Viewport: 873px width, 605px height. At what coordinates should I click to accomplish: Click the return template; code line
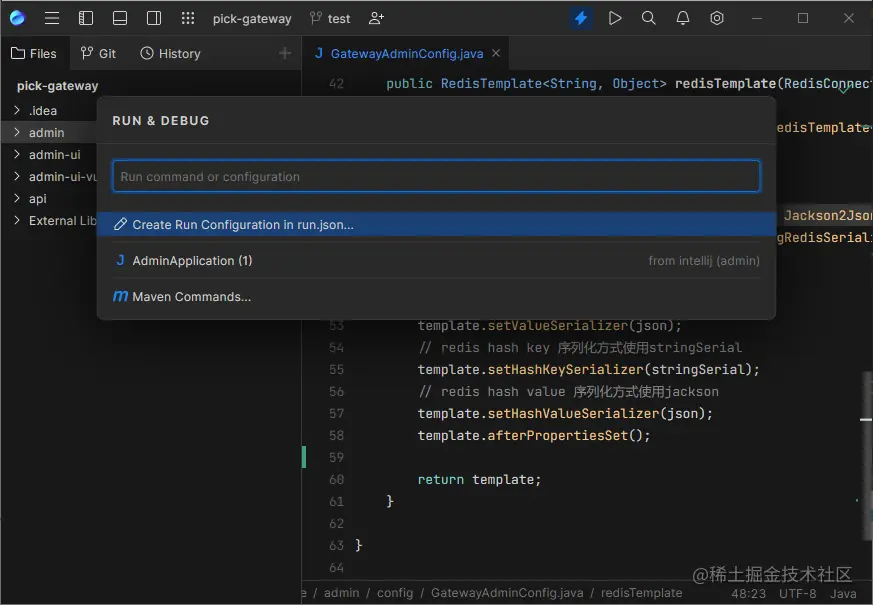(x=479, y=479)
